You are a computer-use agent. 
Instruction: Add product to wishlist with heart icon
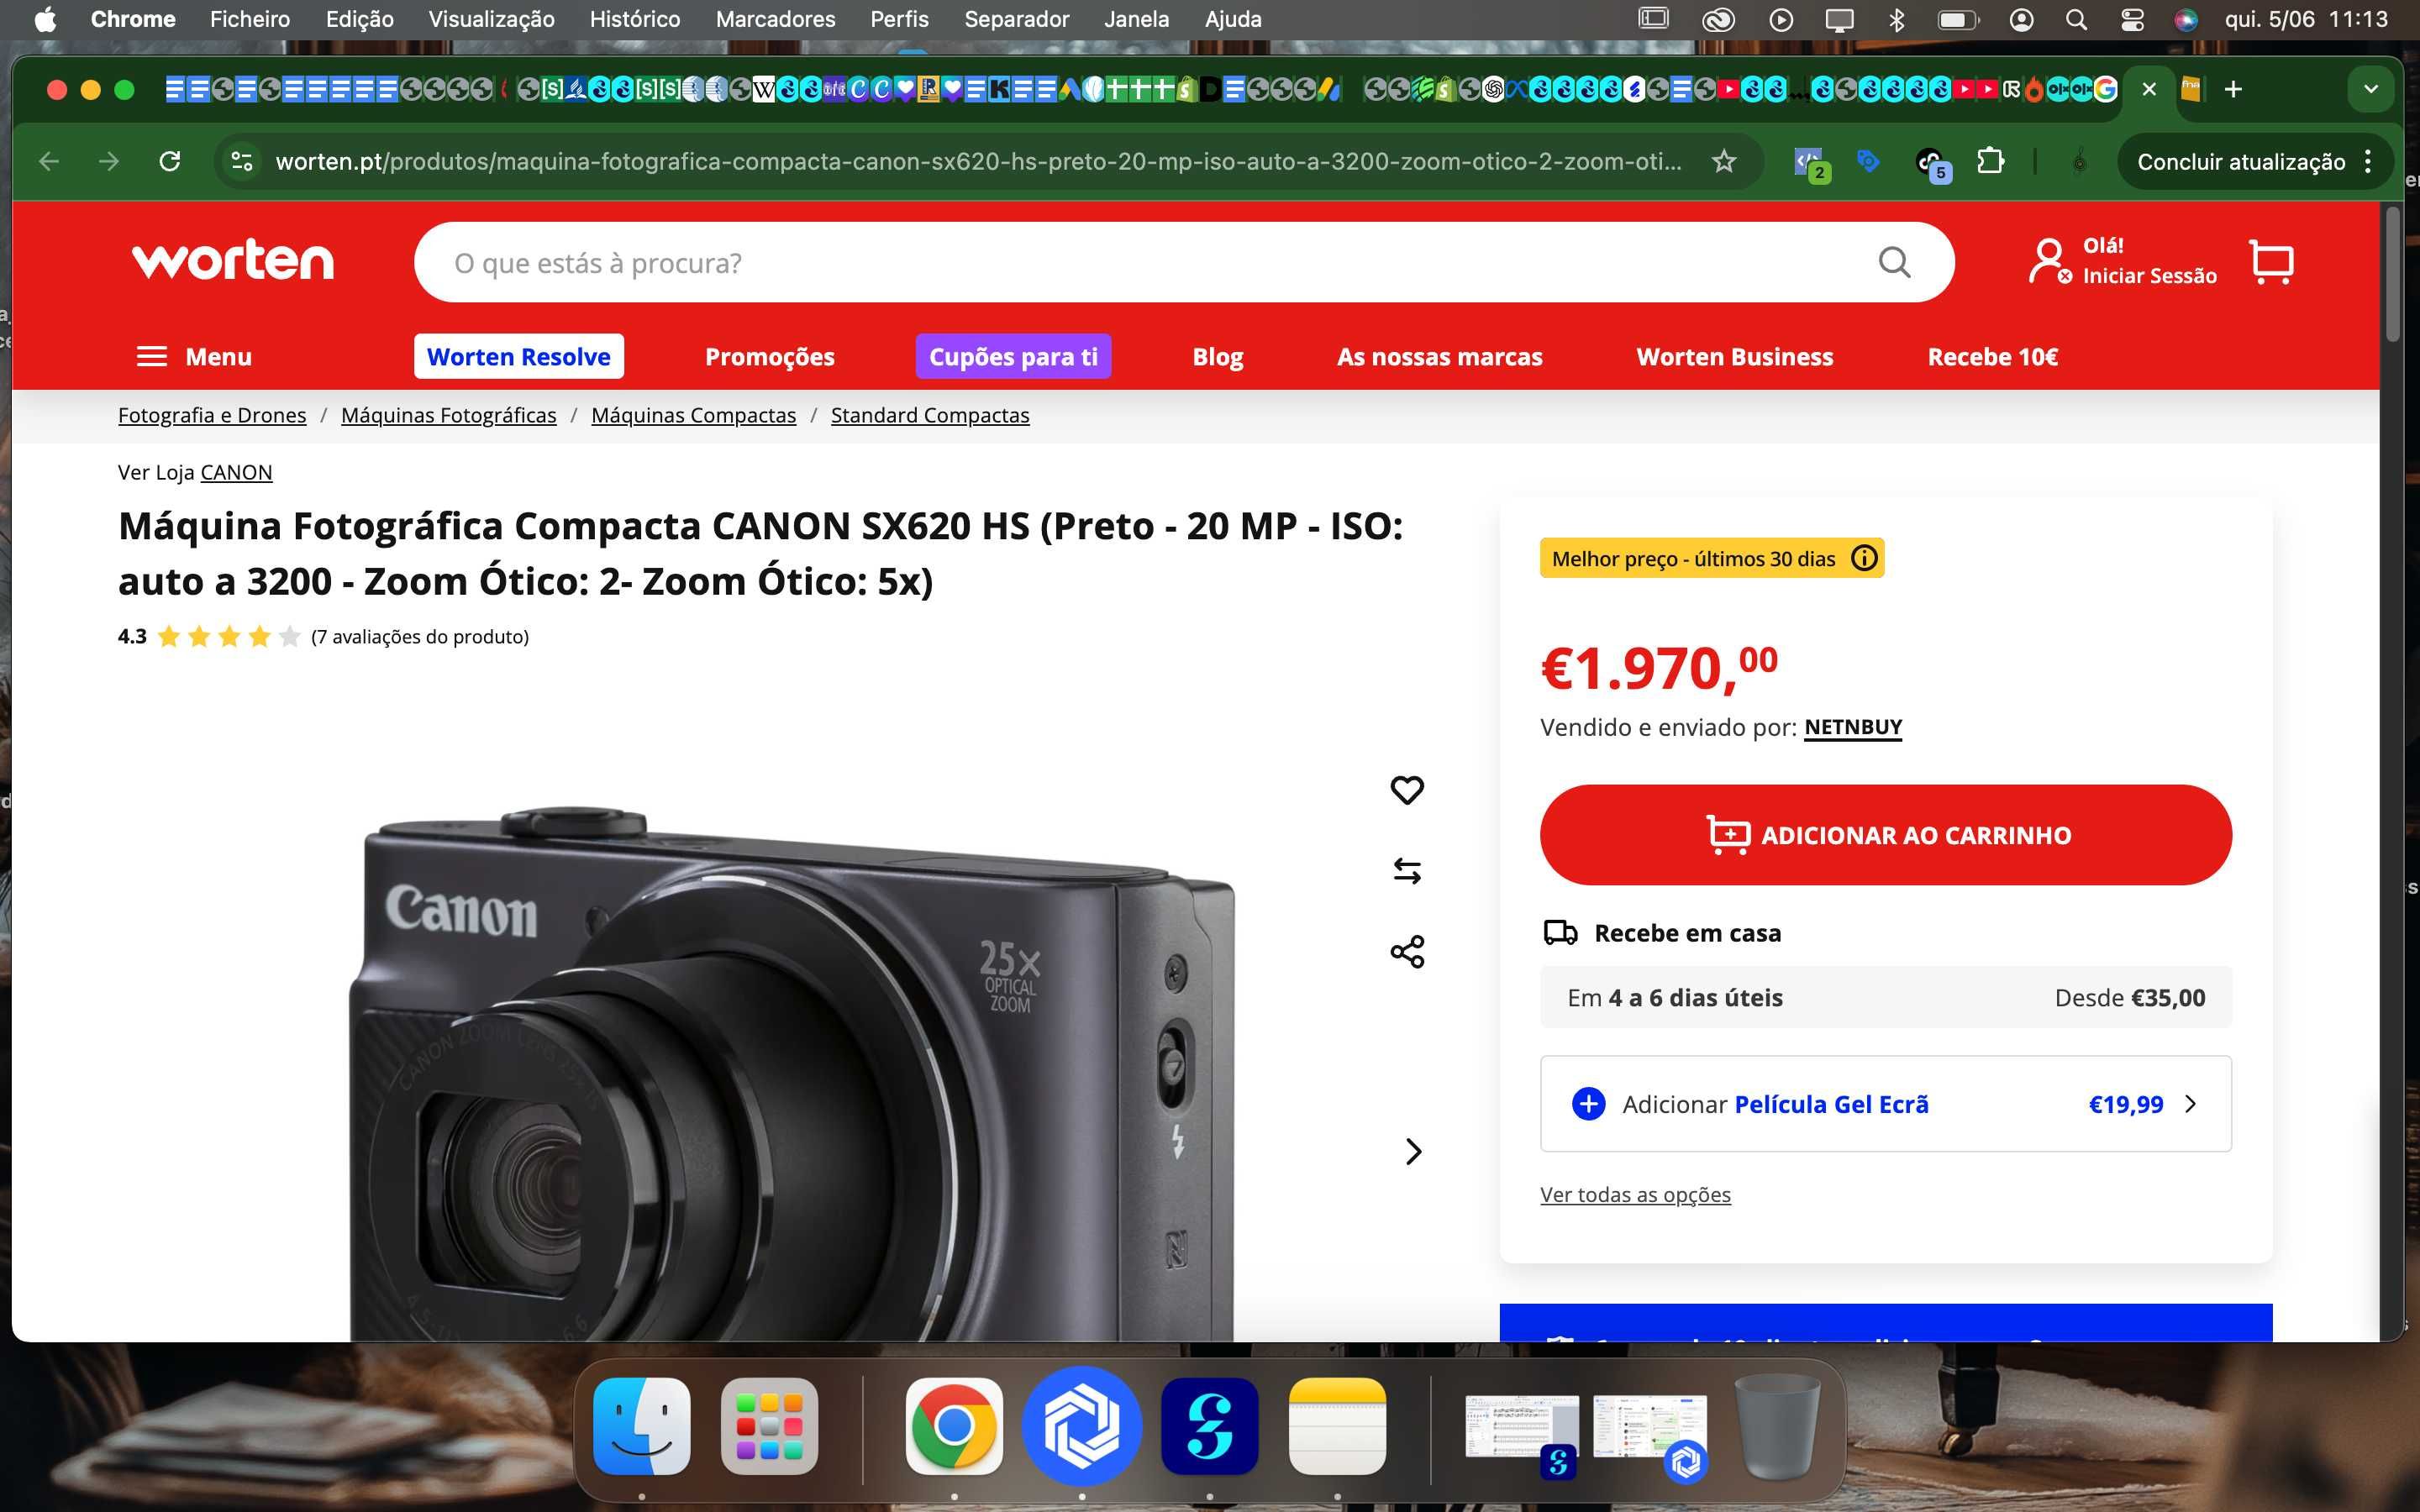coord(1407,790)
